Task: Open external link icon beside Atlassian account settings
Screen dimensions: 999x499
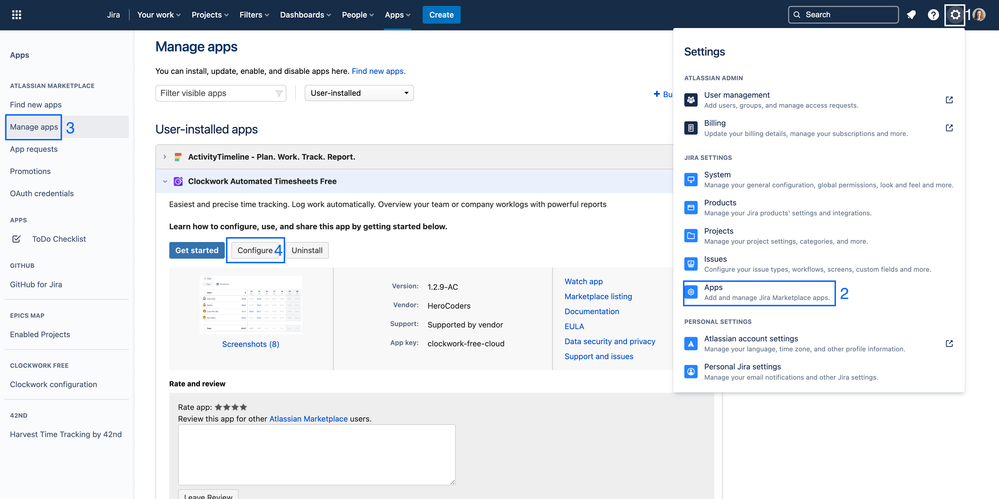Action: [x=949, y=344]
